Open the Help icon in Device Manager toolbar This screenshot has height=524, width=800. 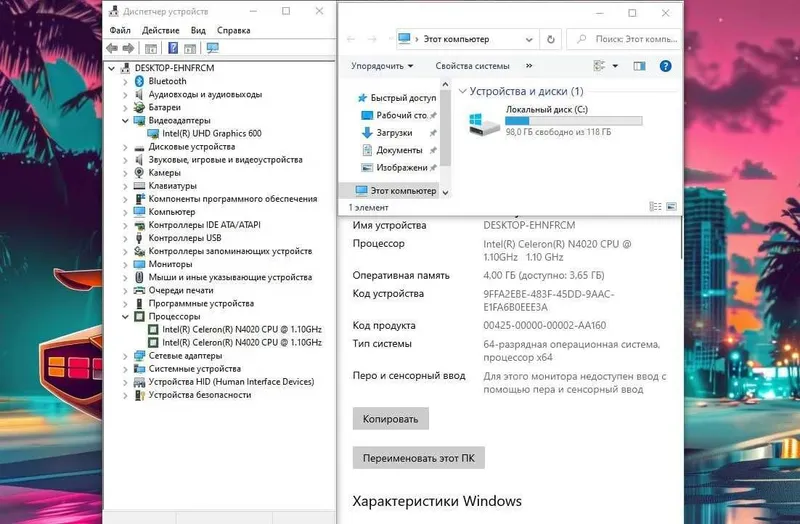(x=173, y=48)
